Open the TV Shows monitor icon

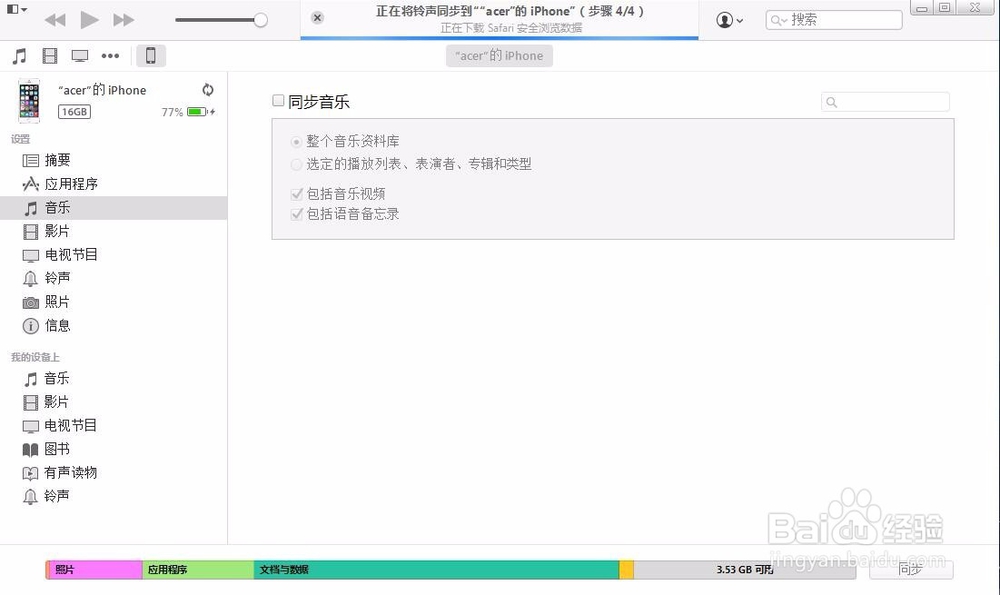[80, 56]
